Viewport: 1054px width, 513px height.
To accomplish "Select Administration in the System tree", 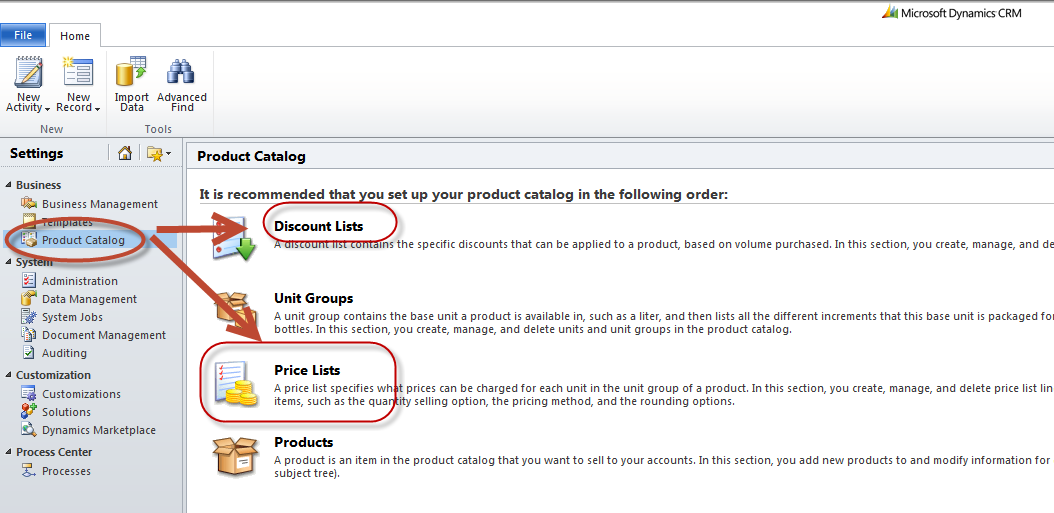I will (79, 281).
